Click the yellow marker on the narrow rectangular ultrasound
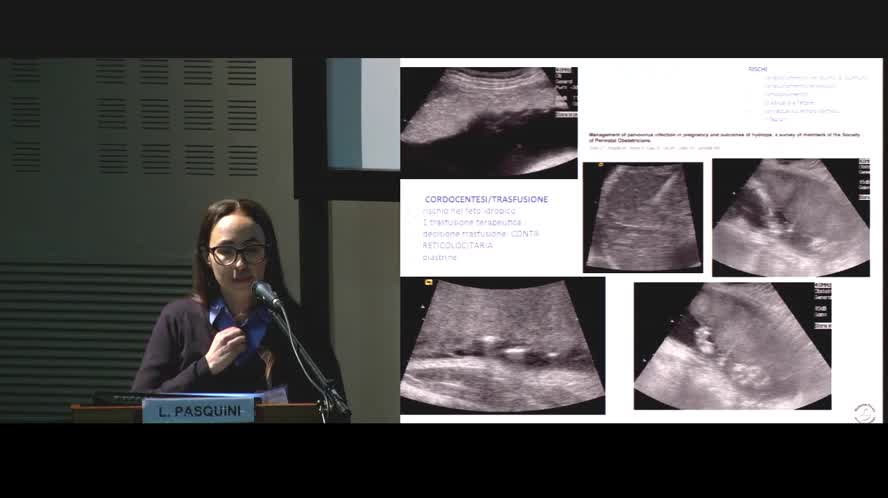This screenshot has height=498, width=888. pos(600,165)
